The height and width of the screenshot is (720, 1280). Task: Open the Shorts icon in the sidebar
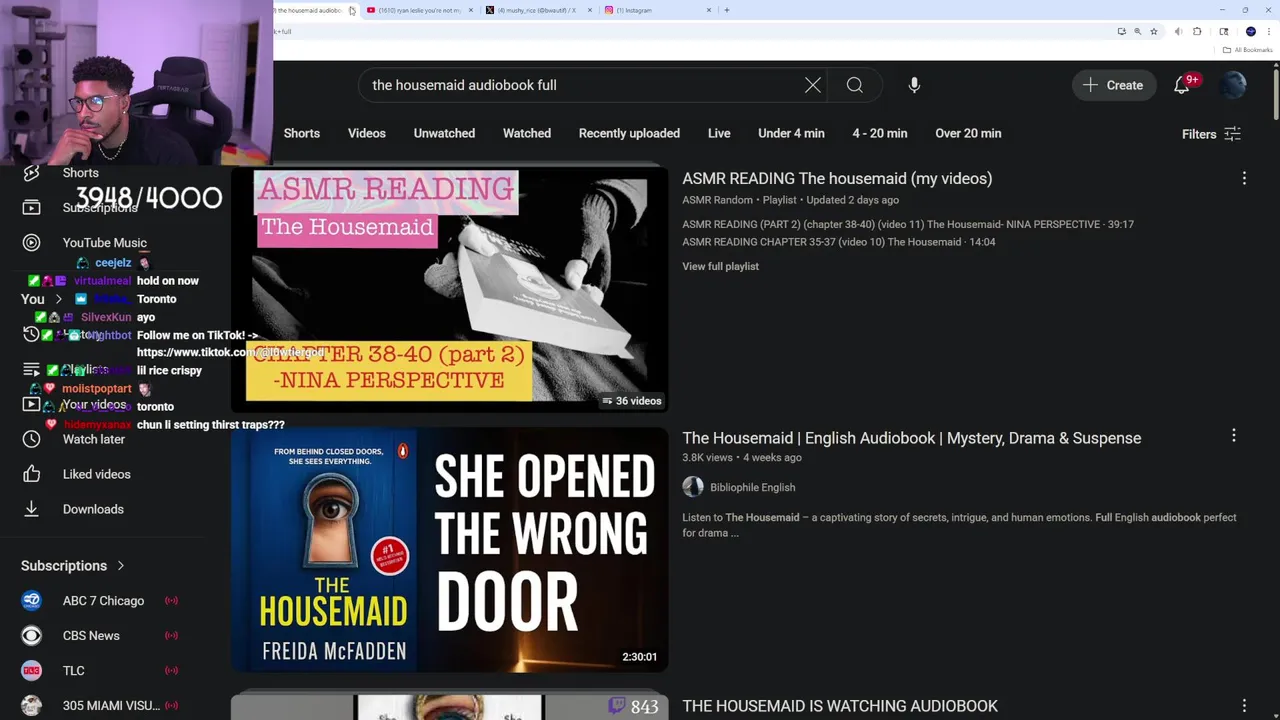(31, 173)
